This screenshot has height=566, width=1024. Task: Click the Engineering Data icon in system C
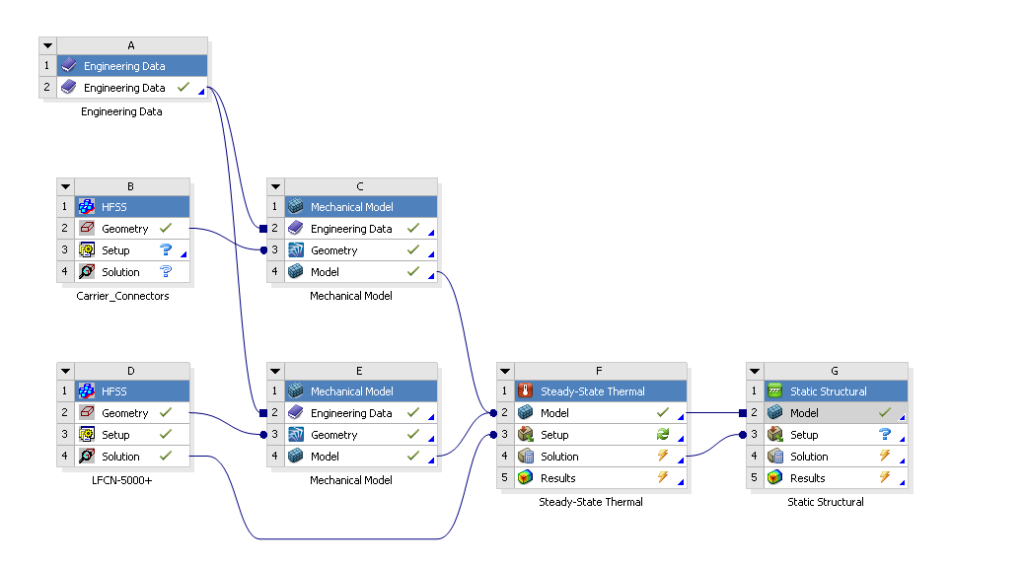(296, 229)
